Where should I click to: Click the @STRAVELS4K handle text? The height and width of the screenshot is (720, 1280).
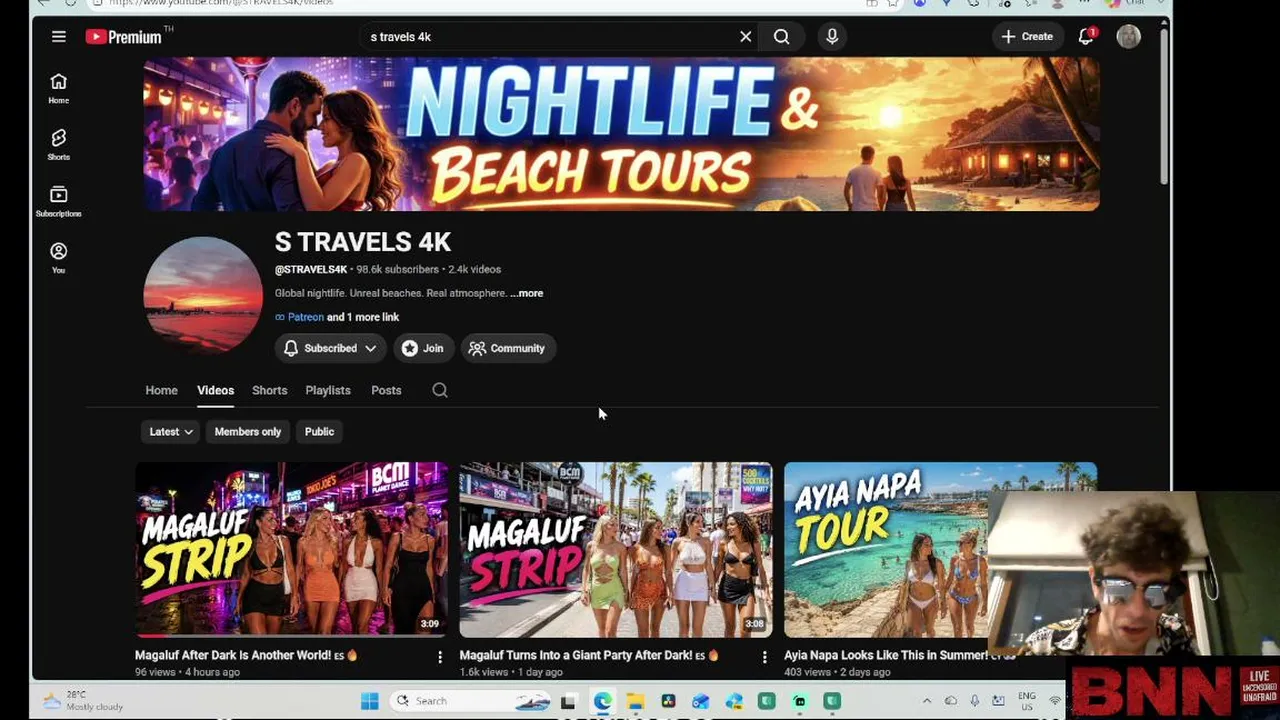tap(311, 270)
